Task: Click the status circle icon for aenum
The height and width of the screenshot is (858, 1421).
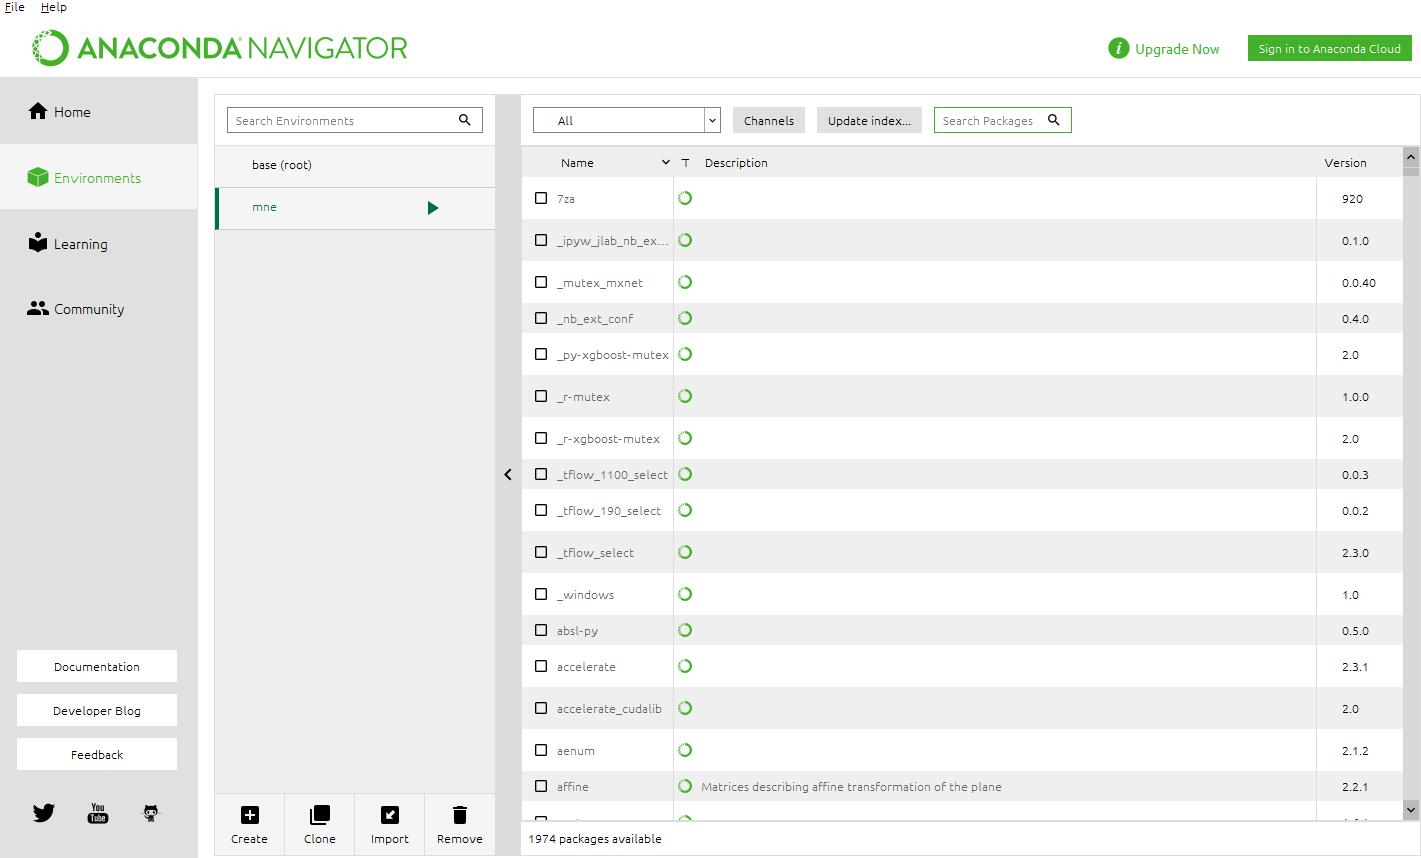Action: click(685, 750)
